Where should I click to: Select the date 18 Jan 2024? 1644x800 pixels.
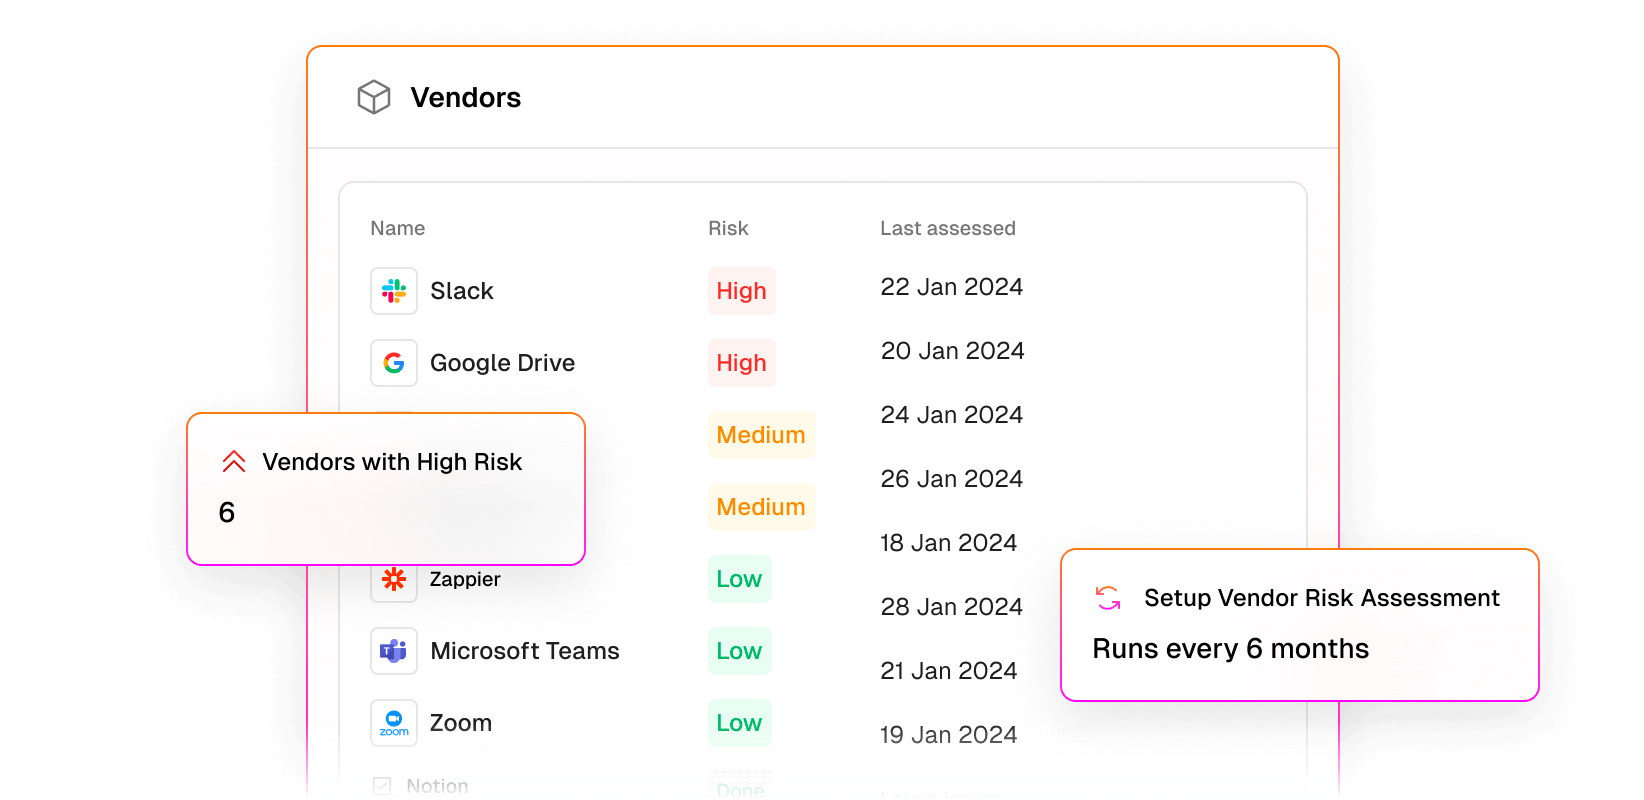pos(949,543)
